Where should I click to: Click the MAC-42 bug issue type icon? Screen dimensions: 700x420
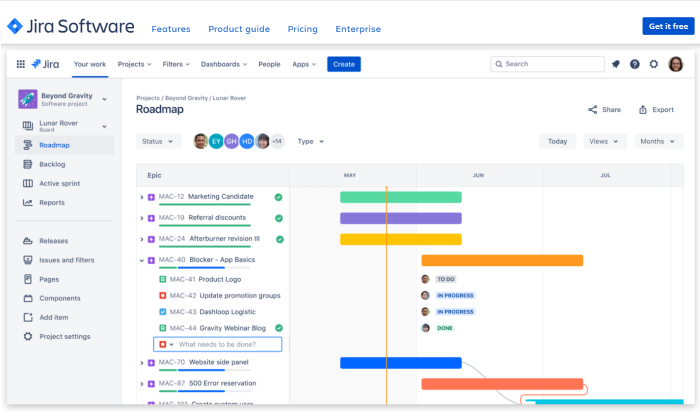click(x=162, y=295)
